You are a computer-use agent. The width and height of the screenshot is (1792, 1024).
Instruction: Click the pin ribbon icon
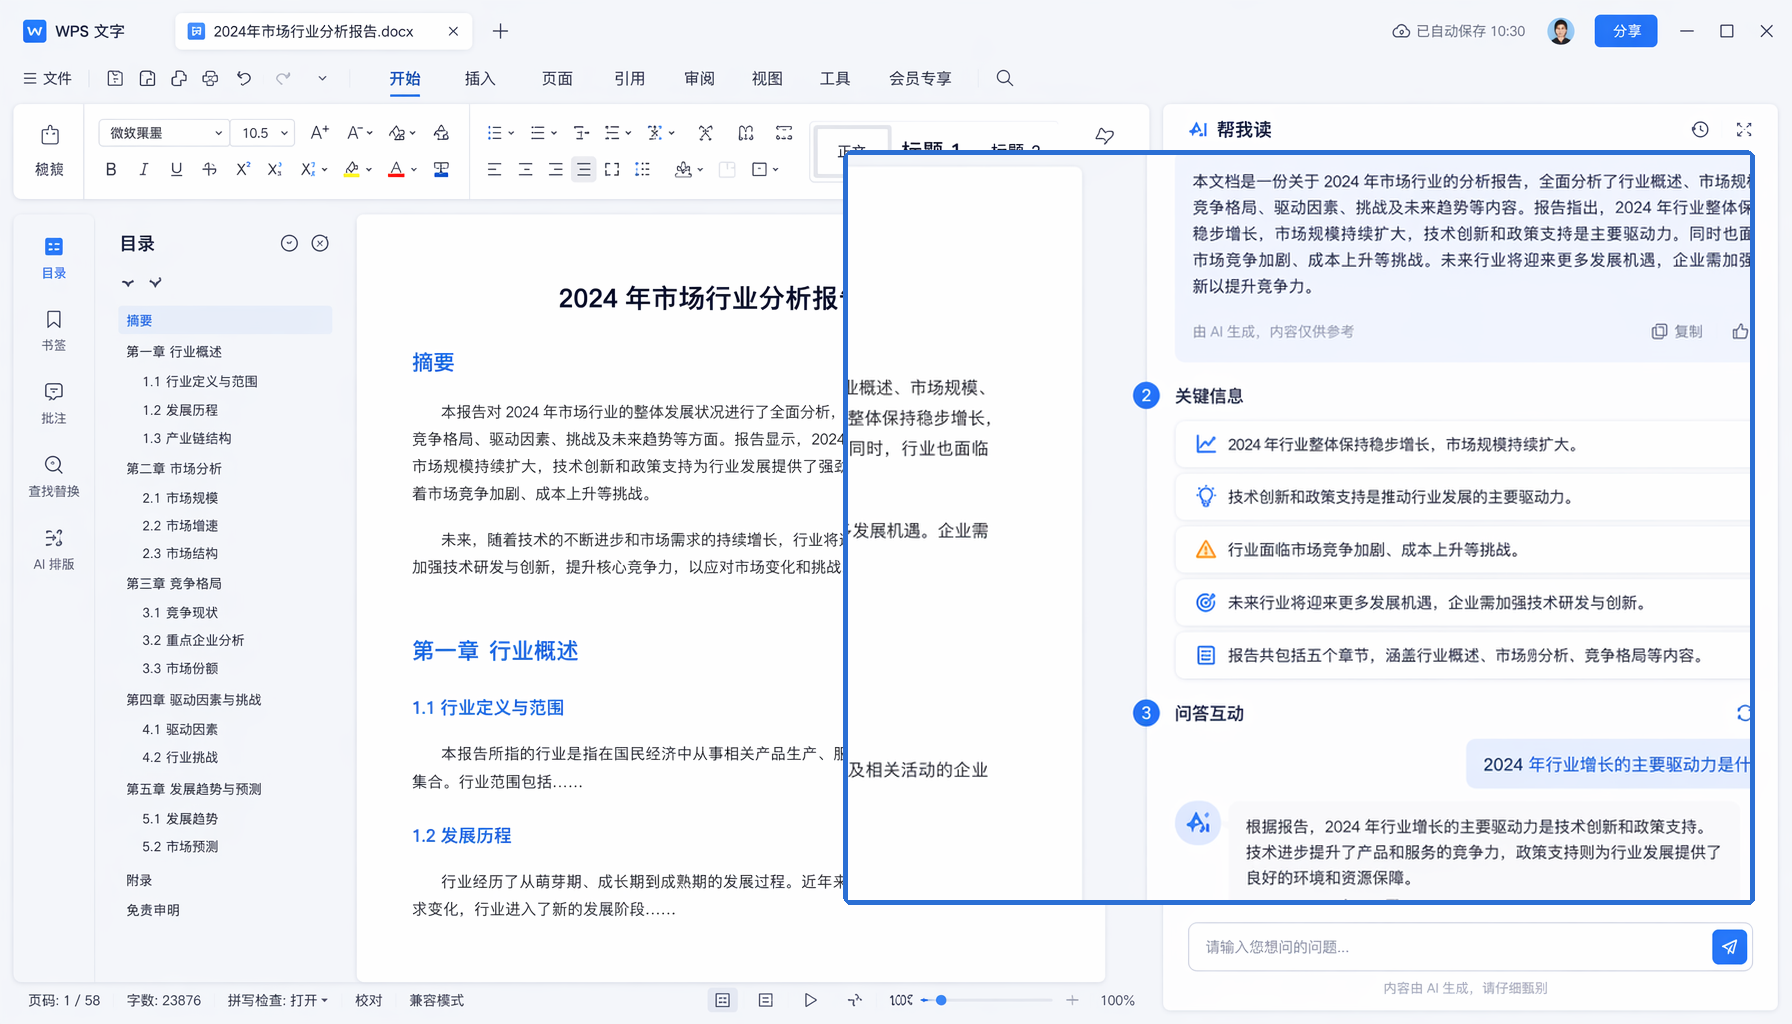[x=1105, y=135]
